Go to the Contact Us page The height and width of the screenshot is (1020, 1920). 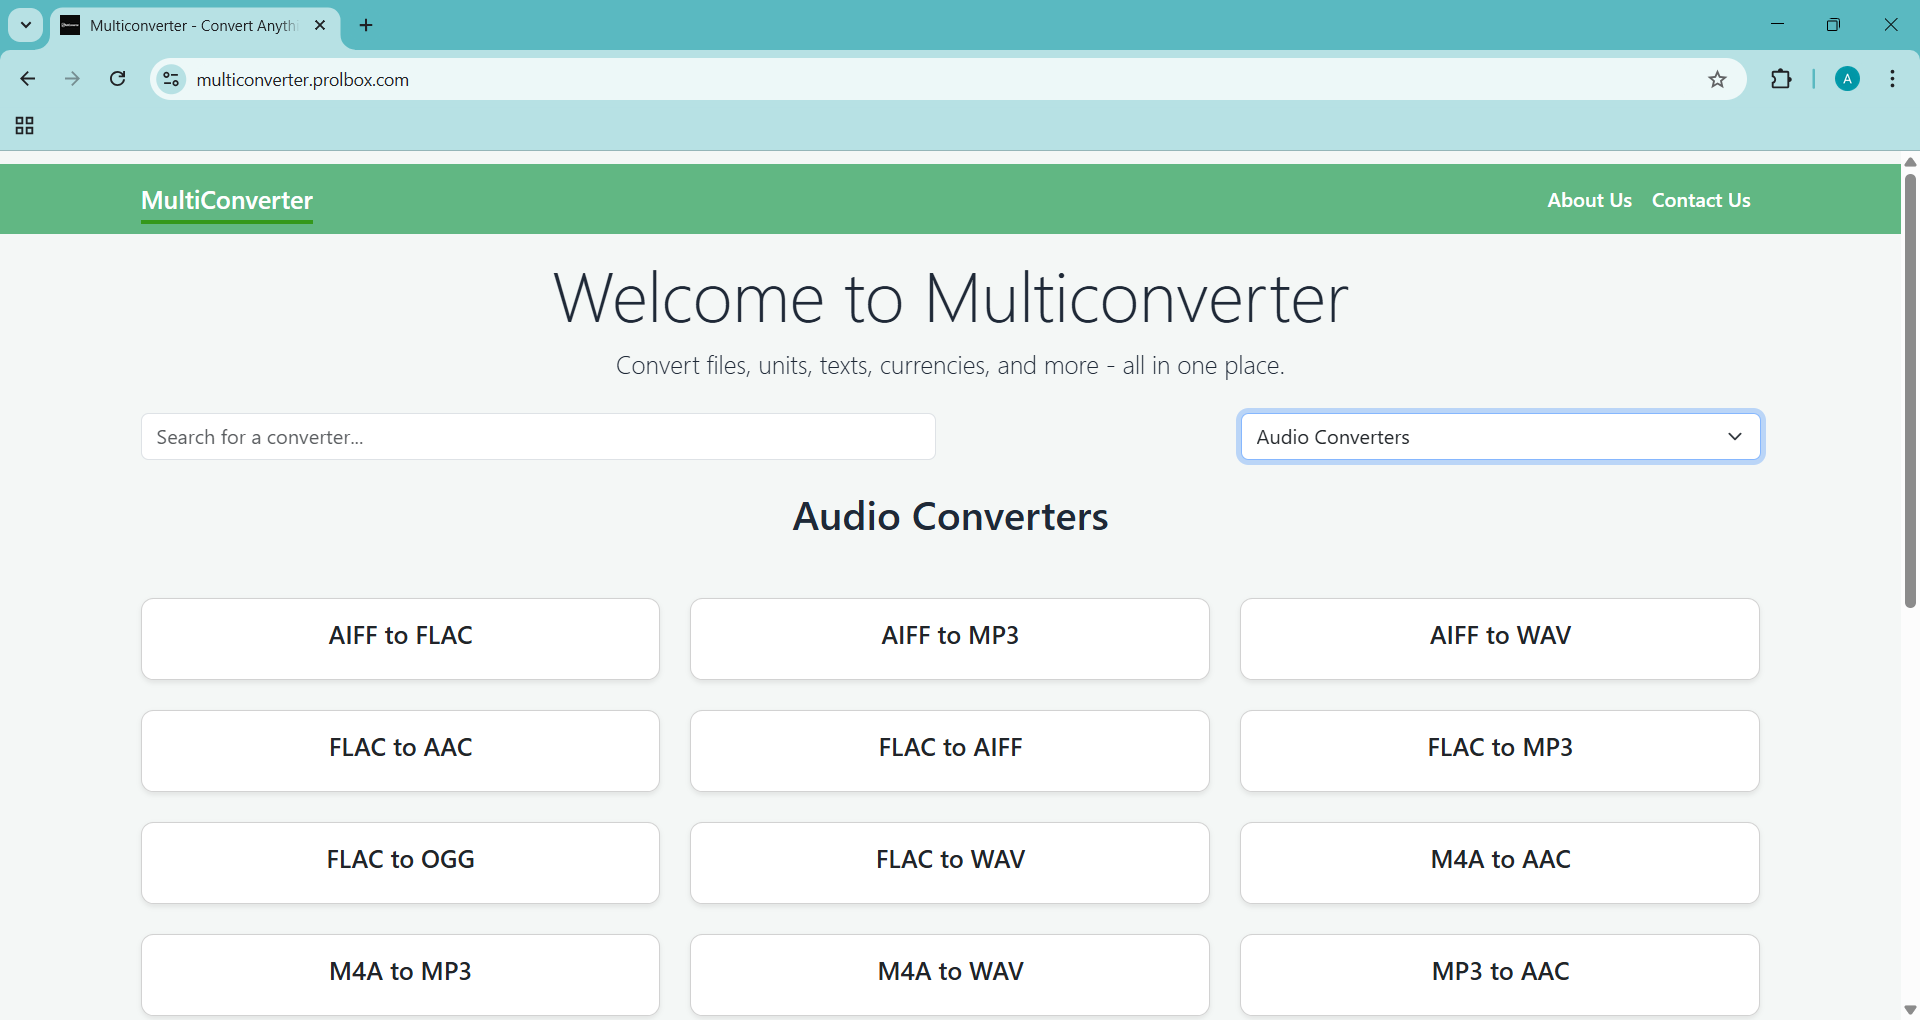[x=1701, y=200]
